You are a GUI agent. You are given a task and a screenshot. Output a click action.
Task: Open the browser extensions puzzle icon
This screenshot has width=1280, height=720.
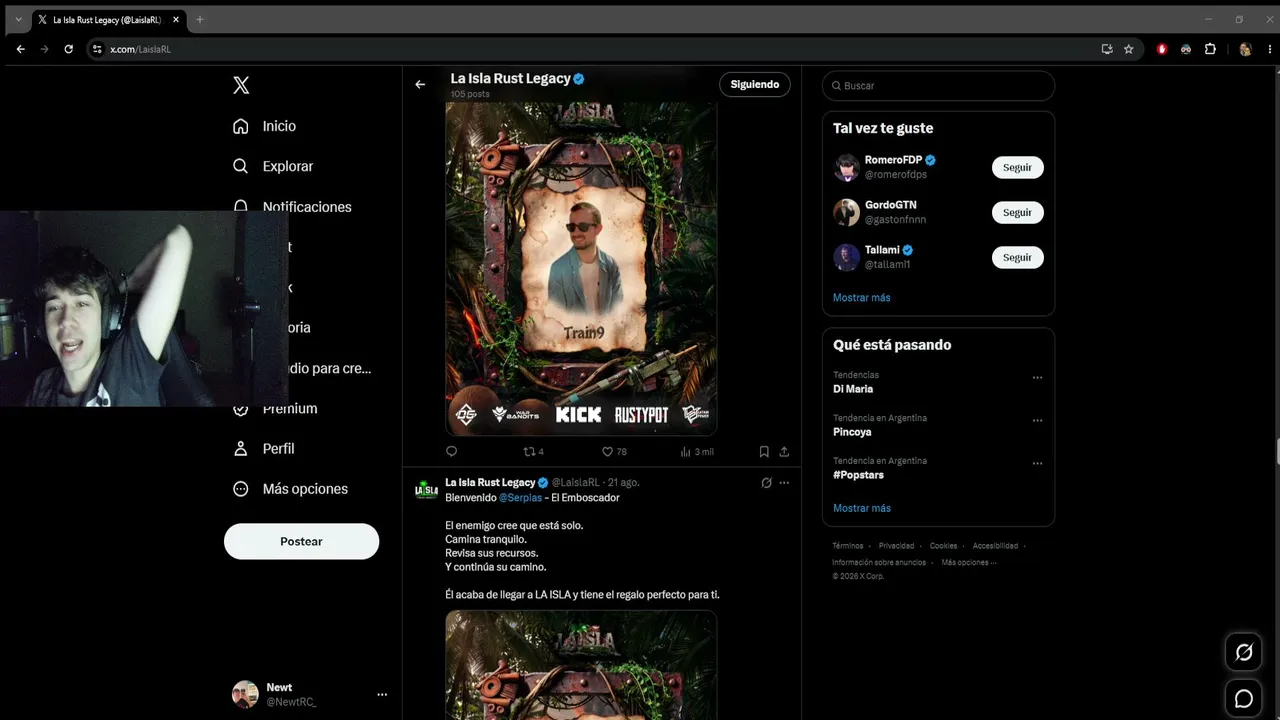(x=1210, y=49)
